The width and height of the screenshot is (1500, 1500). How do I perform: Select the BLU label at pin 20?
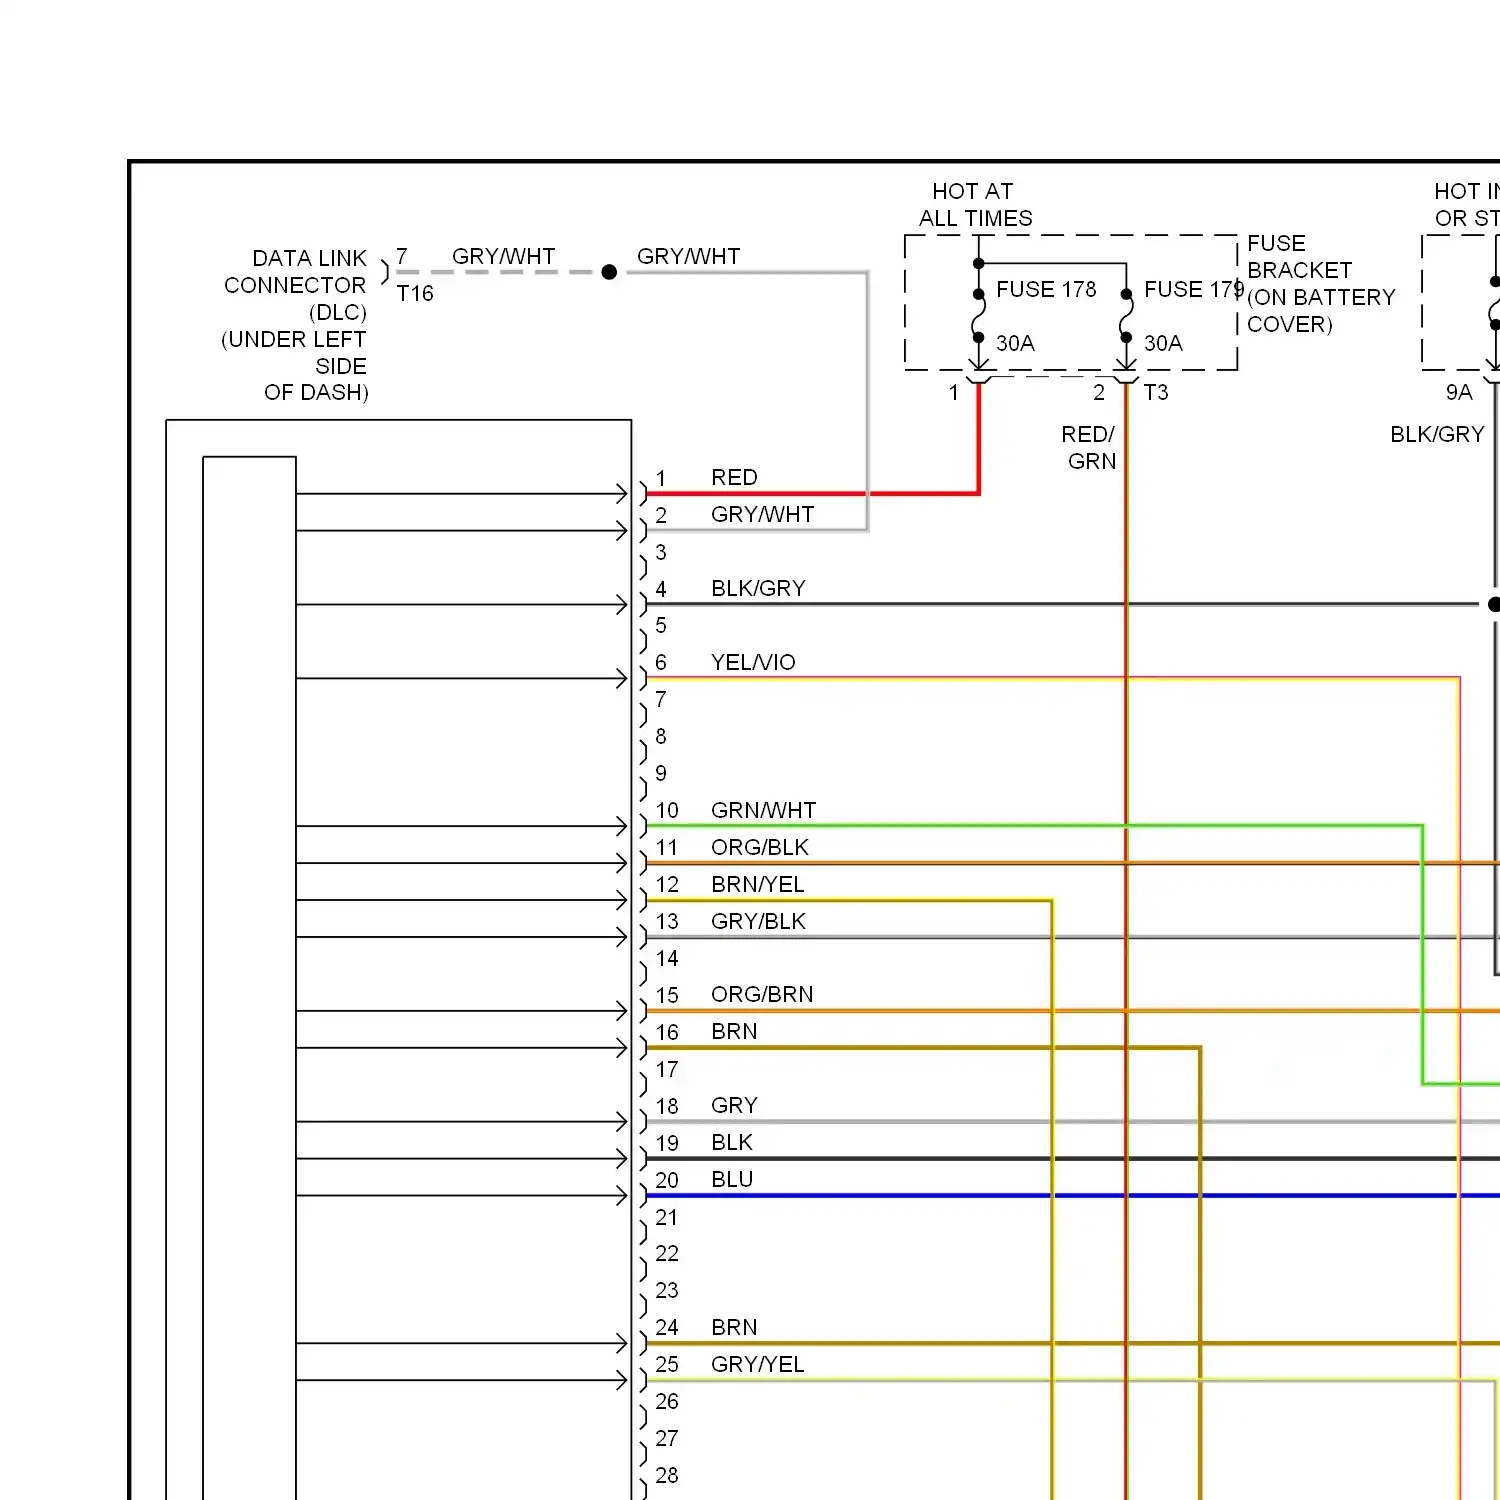pos(732,1179)
